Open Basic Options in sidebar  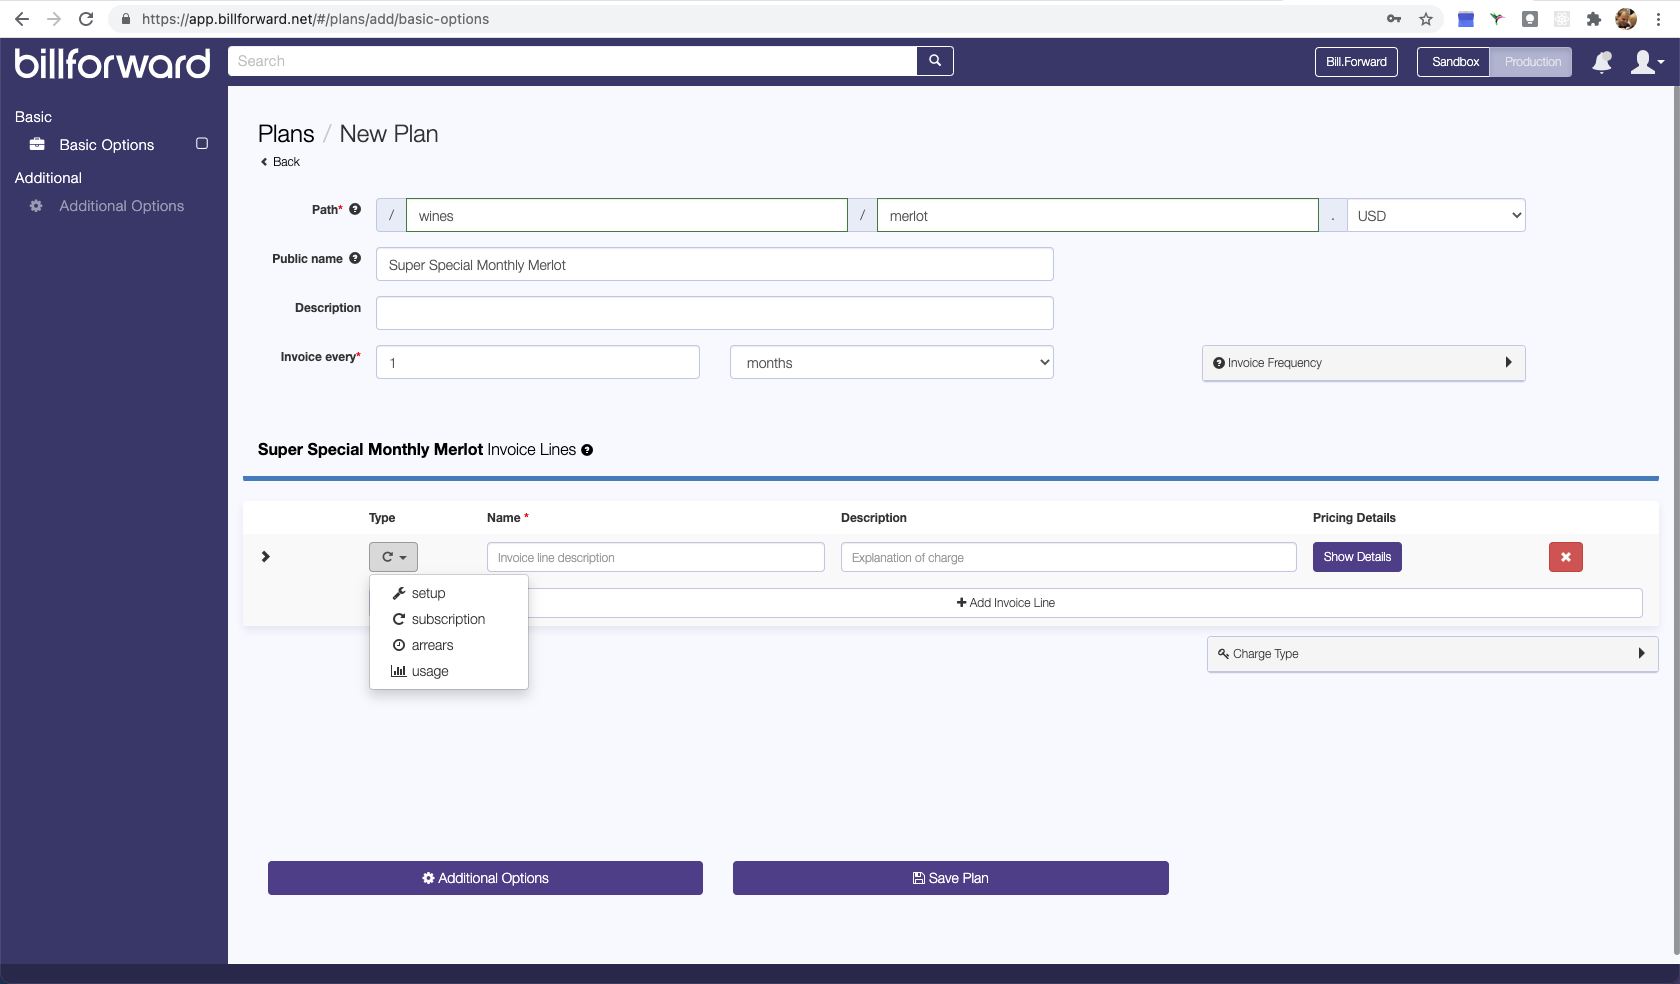pyautogui.click(x=107, y=145)
